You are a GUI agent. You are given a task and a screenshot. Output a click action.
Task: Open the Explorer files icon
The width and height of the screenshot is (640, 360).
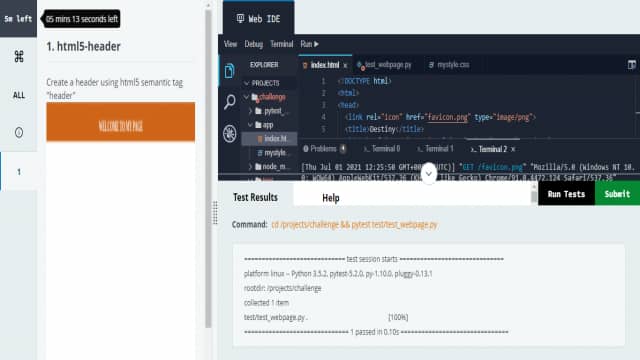[x=229, y=71]
